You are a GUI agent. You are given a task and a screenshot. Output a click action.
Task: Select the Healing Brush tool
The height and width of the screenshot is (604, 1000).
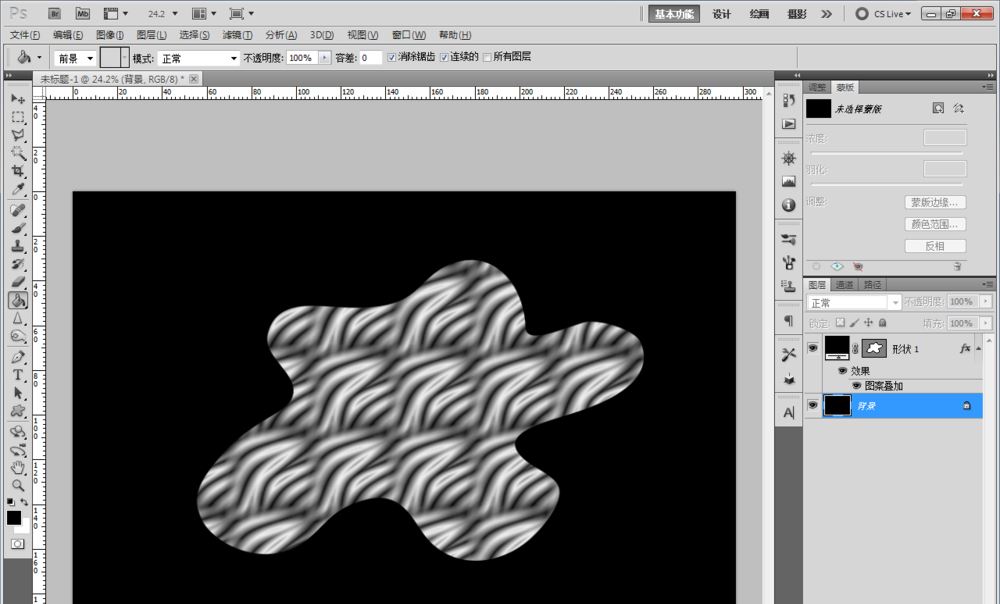pyautogui.click(x=18, y=210)
